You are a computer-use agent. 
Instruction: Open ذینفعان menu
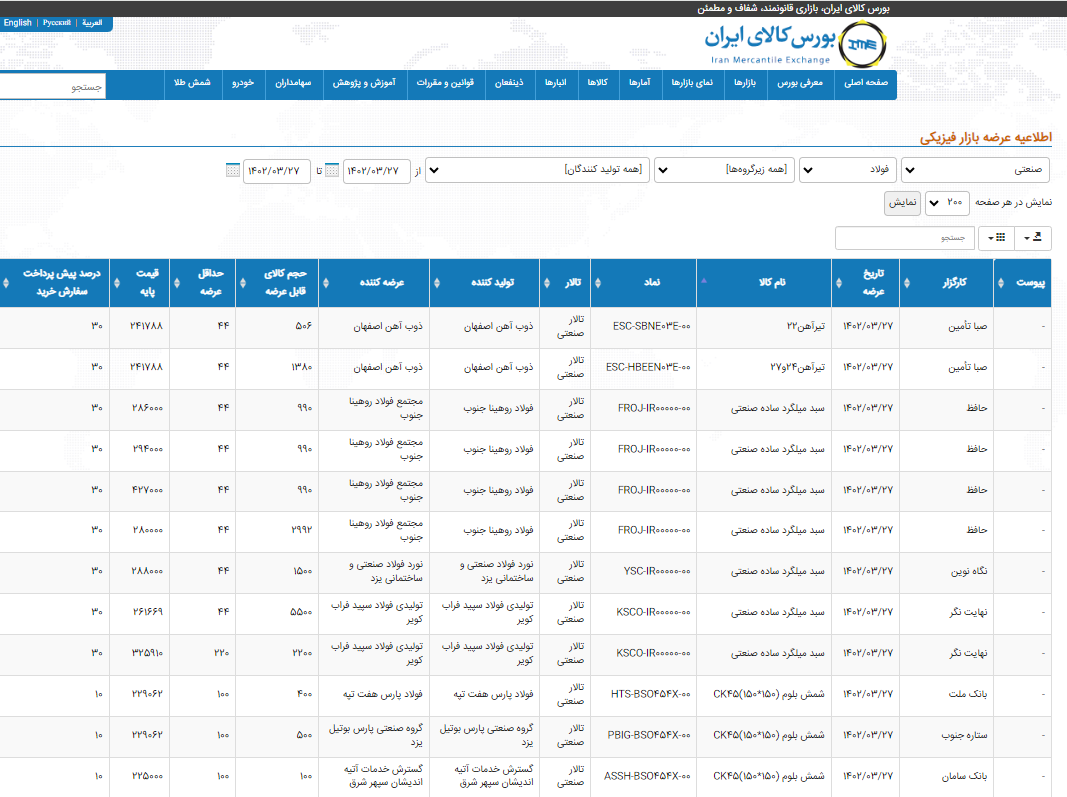coord(509,83)
